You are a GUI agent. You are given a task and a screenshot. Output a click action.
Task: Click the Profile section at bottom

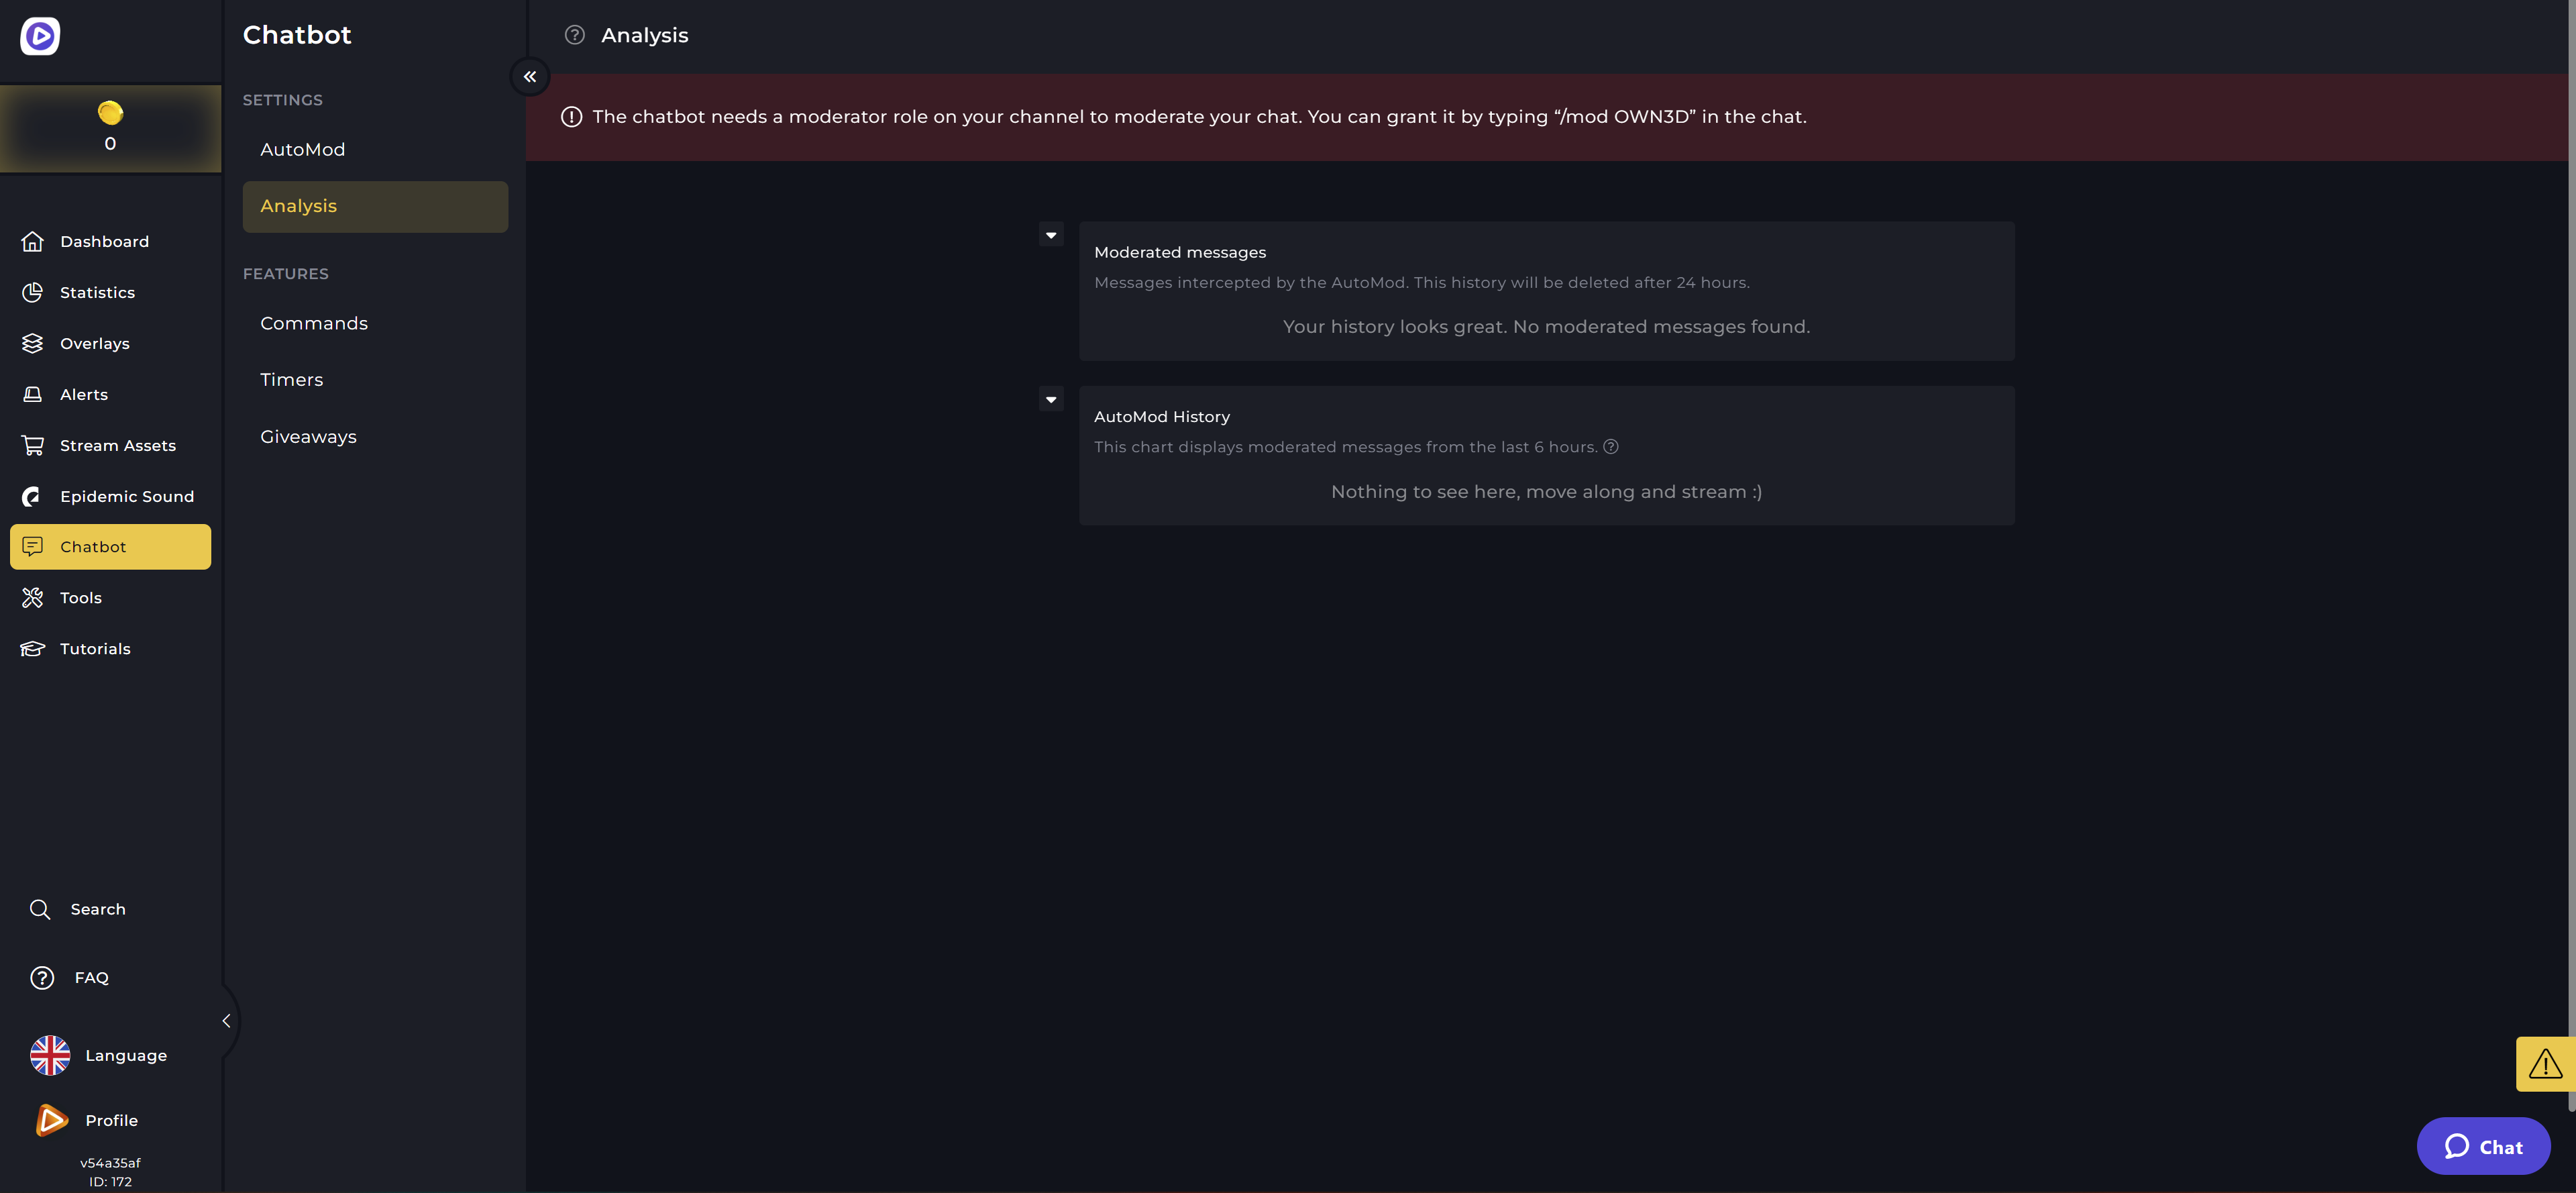[x=110, y=1119]
